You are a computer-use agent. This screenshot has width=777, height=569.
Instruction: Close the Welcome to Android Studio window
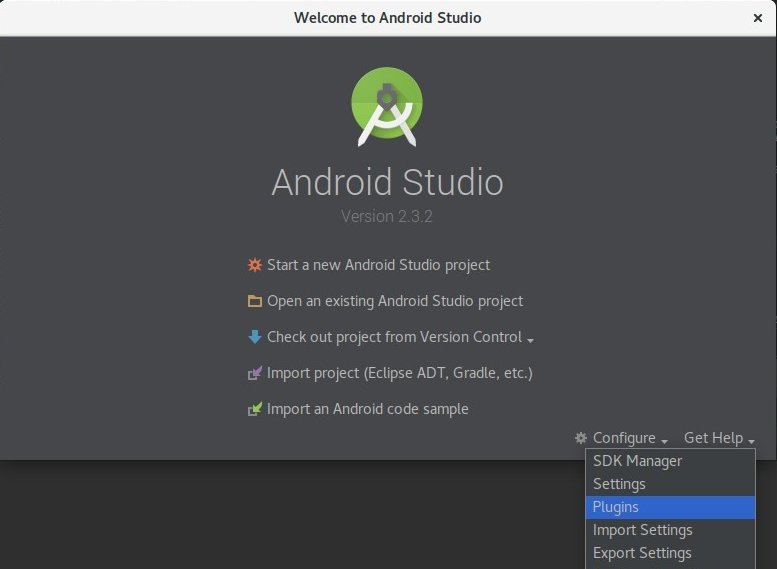(758, 18)
